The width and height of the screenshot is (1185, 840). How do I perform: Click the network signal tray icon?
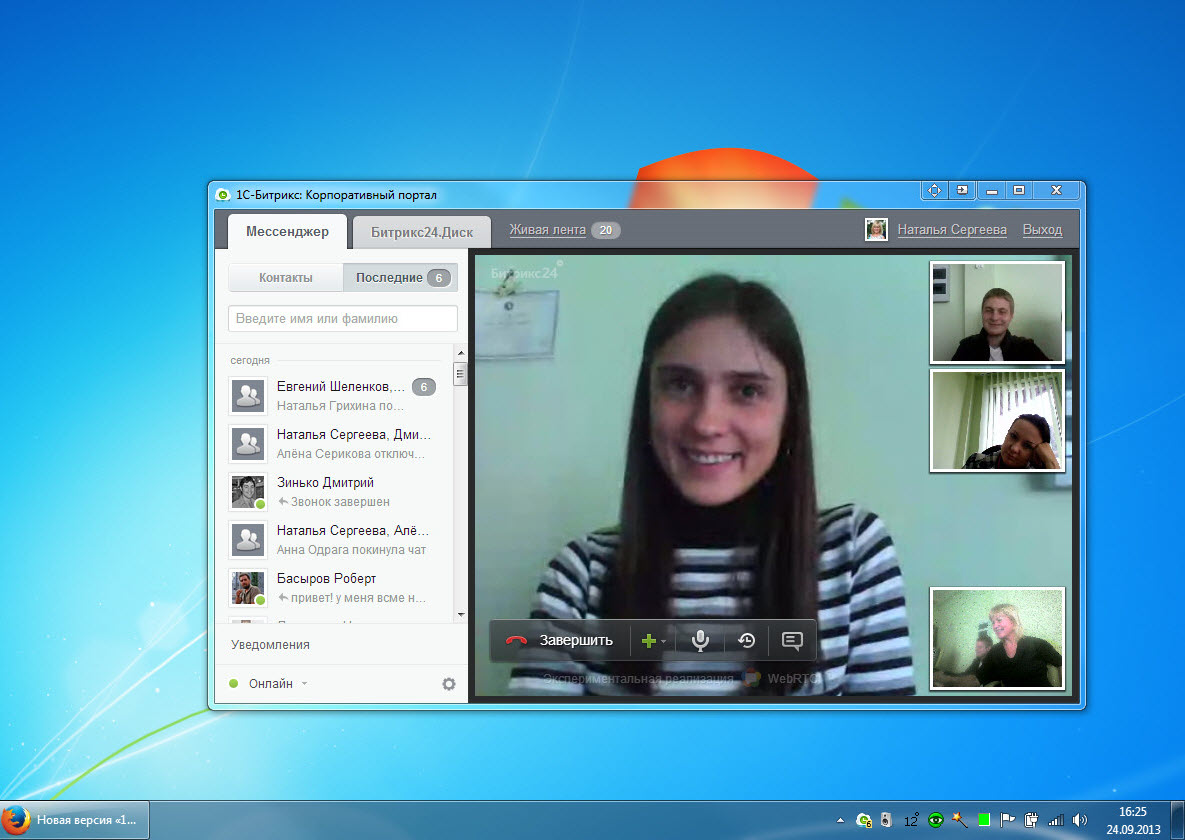pos(1056,820)
